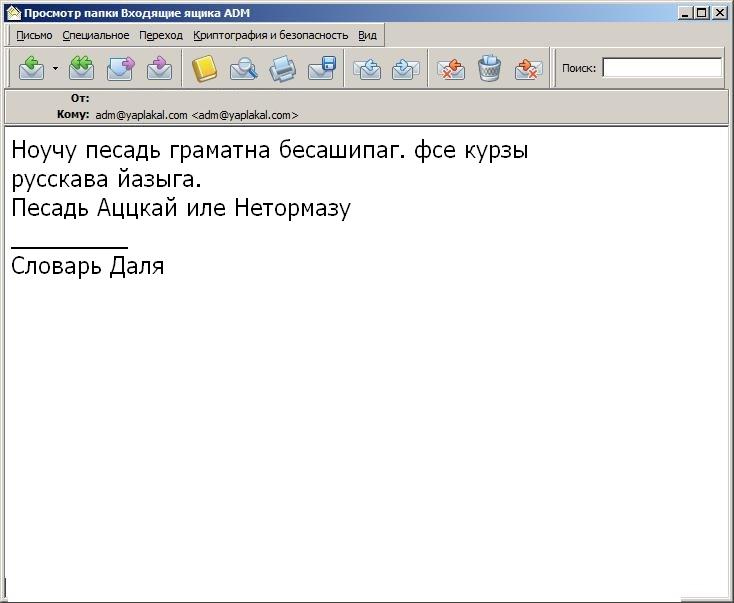Click the text line русскава йазыга.
This screenshot has height=603, width=734.
tap(106, 179)
